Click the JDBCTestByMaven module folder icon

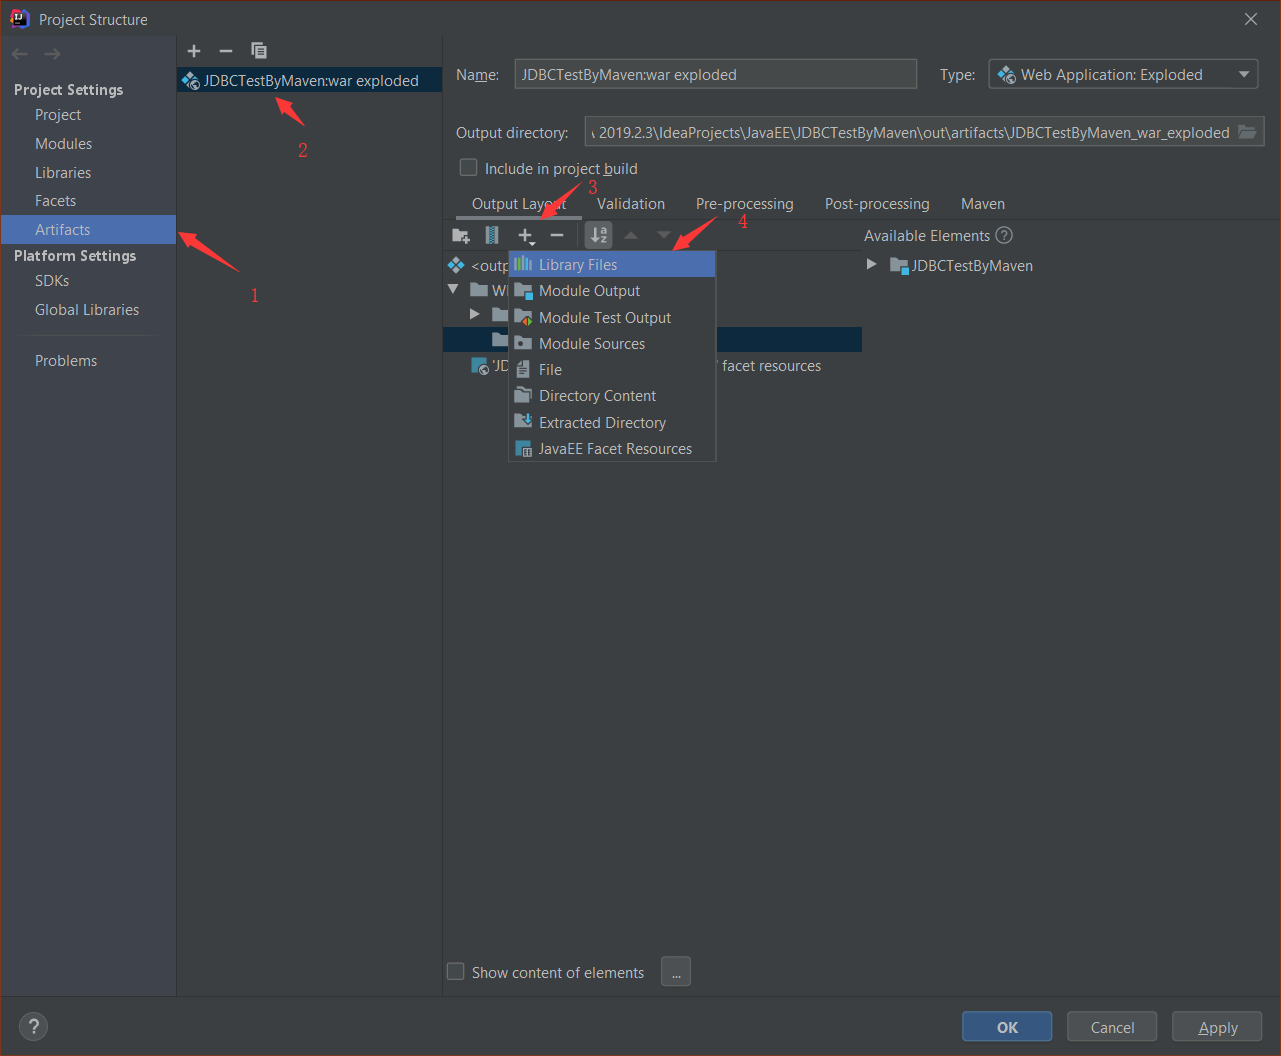click(x=899, y=266)
